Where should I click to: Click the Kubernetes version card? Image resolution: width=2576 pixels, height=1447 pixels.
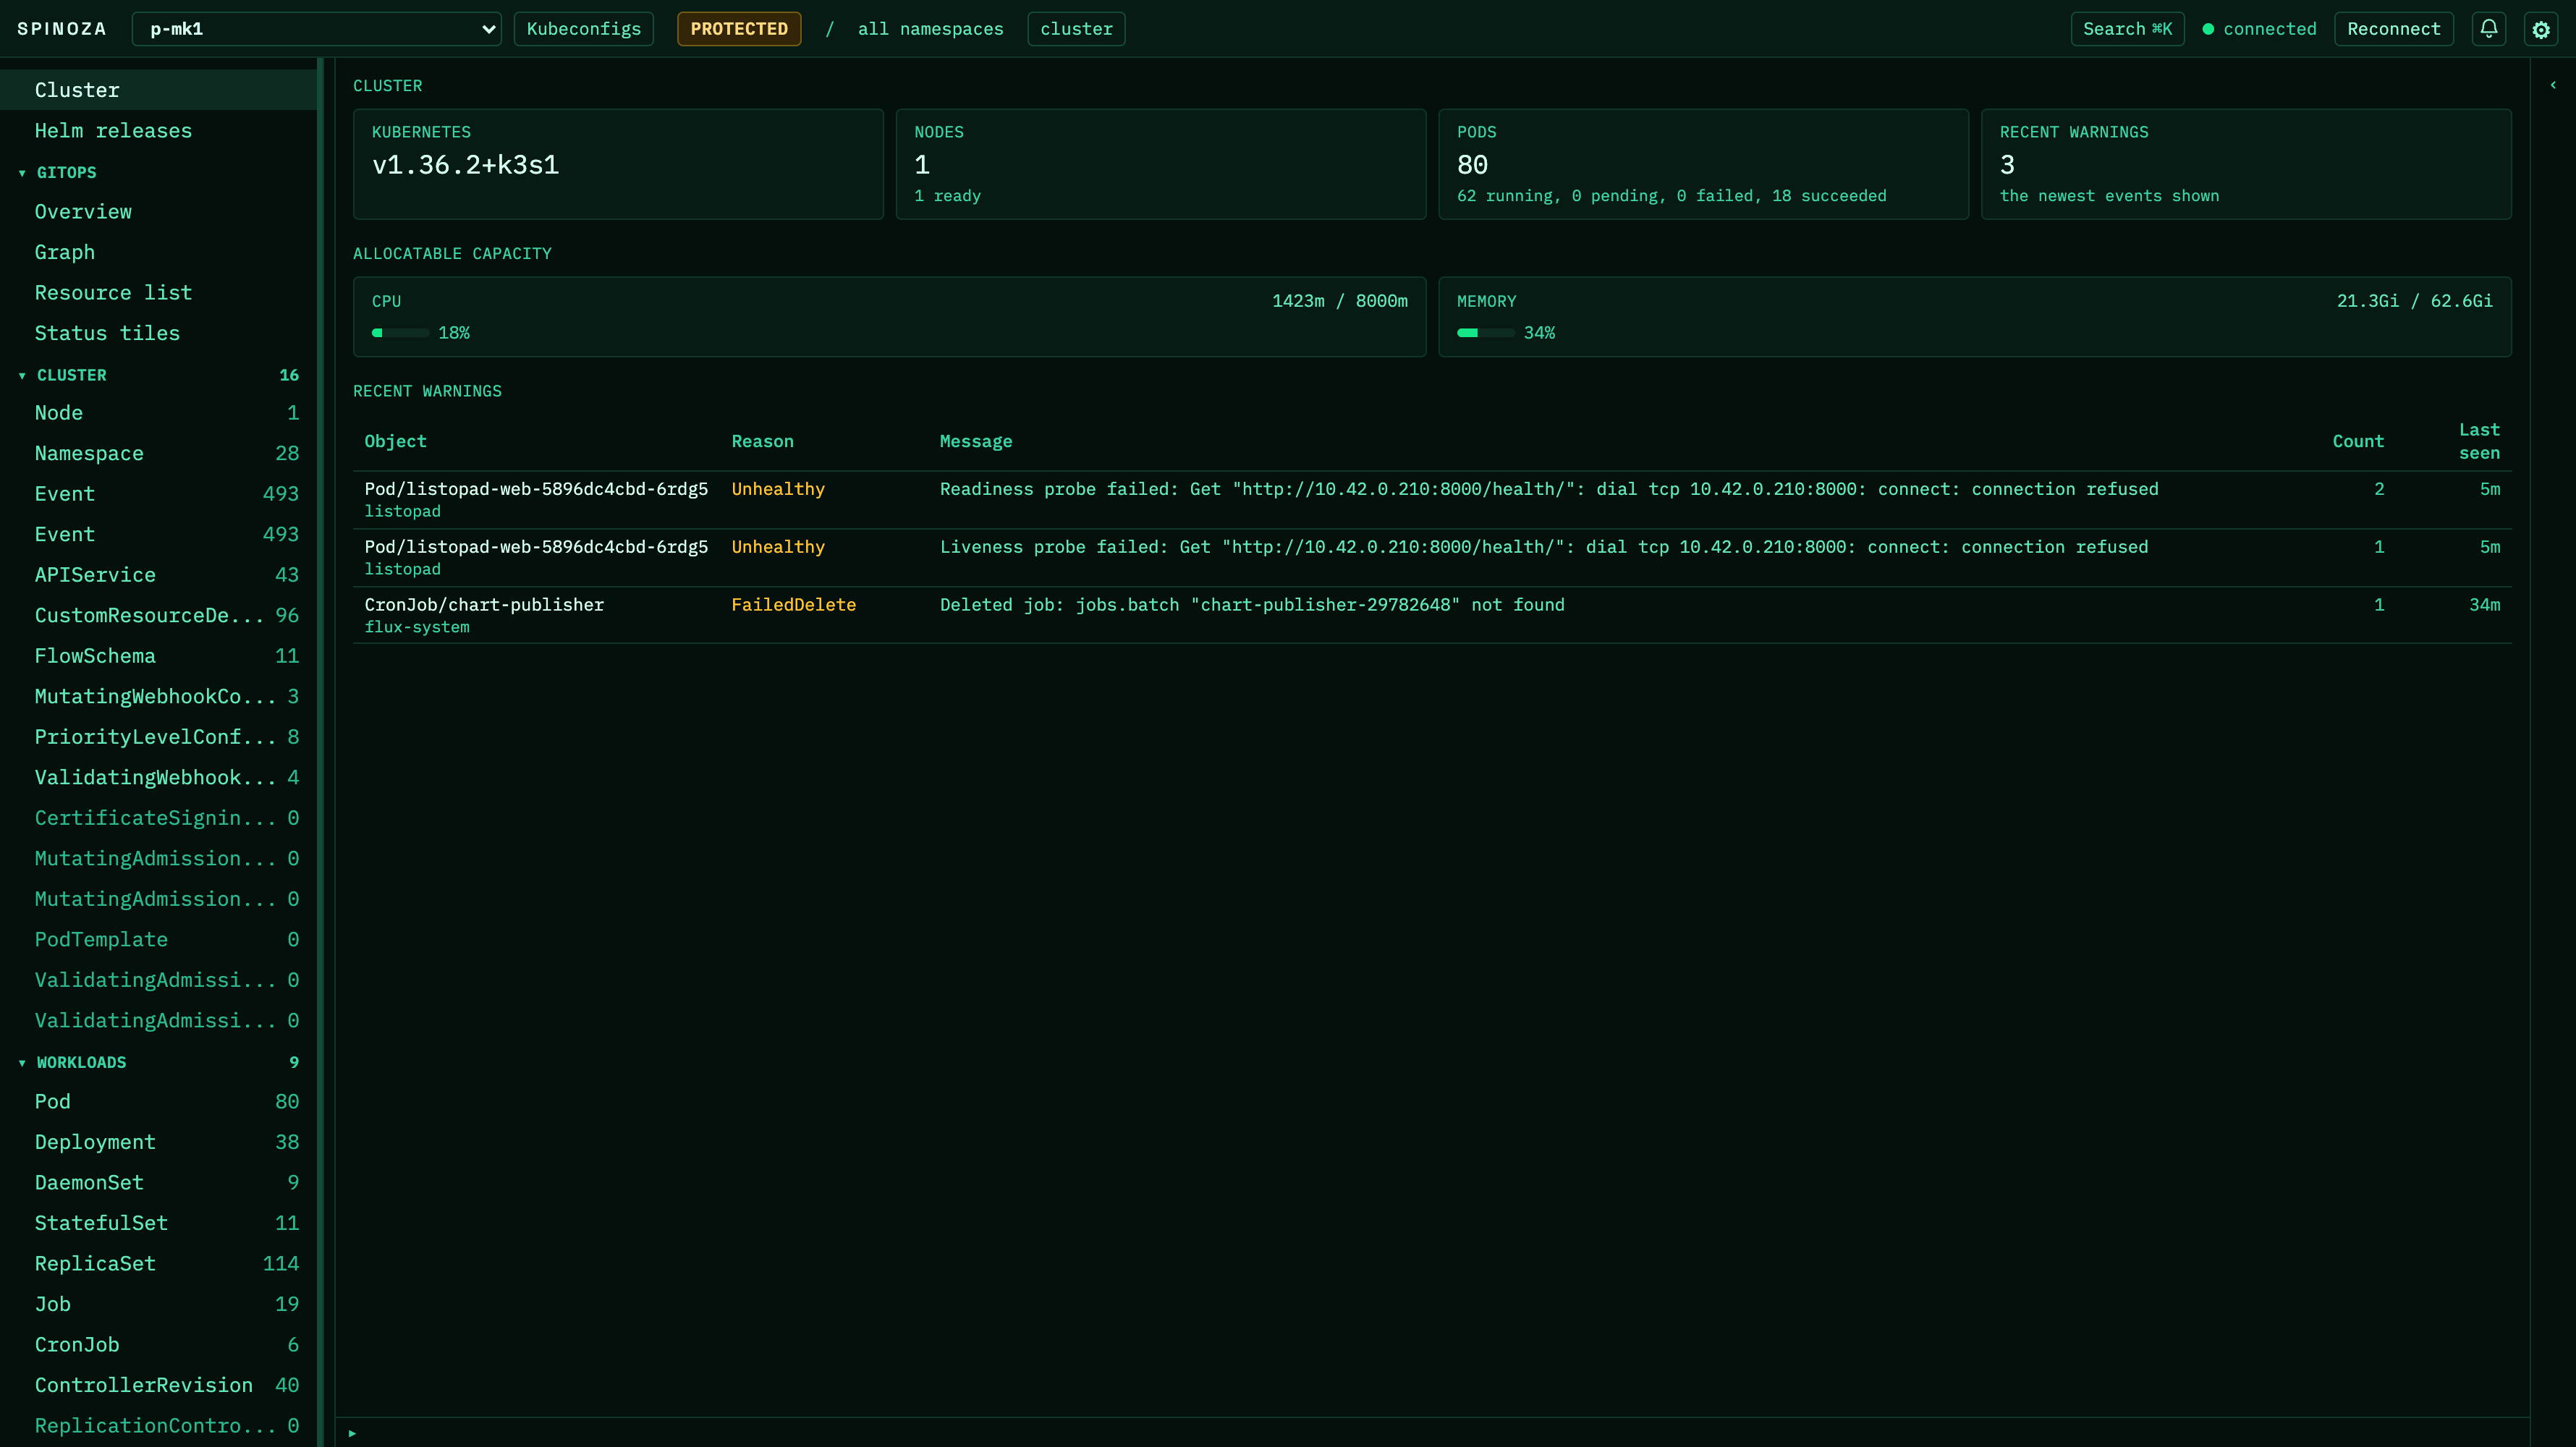pyautogui.click(x=618, y=164)
